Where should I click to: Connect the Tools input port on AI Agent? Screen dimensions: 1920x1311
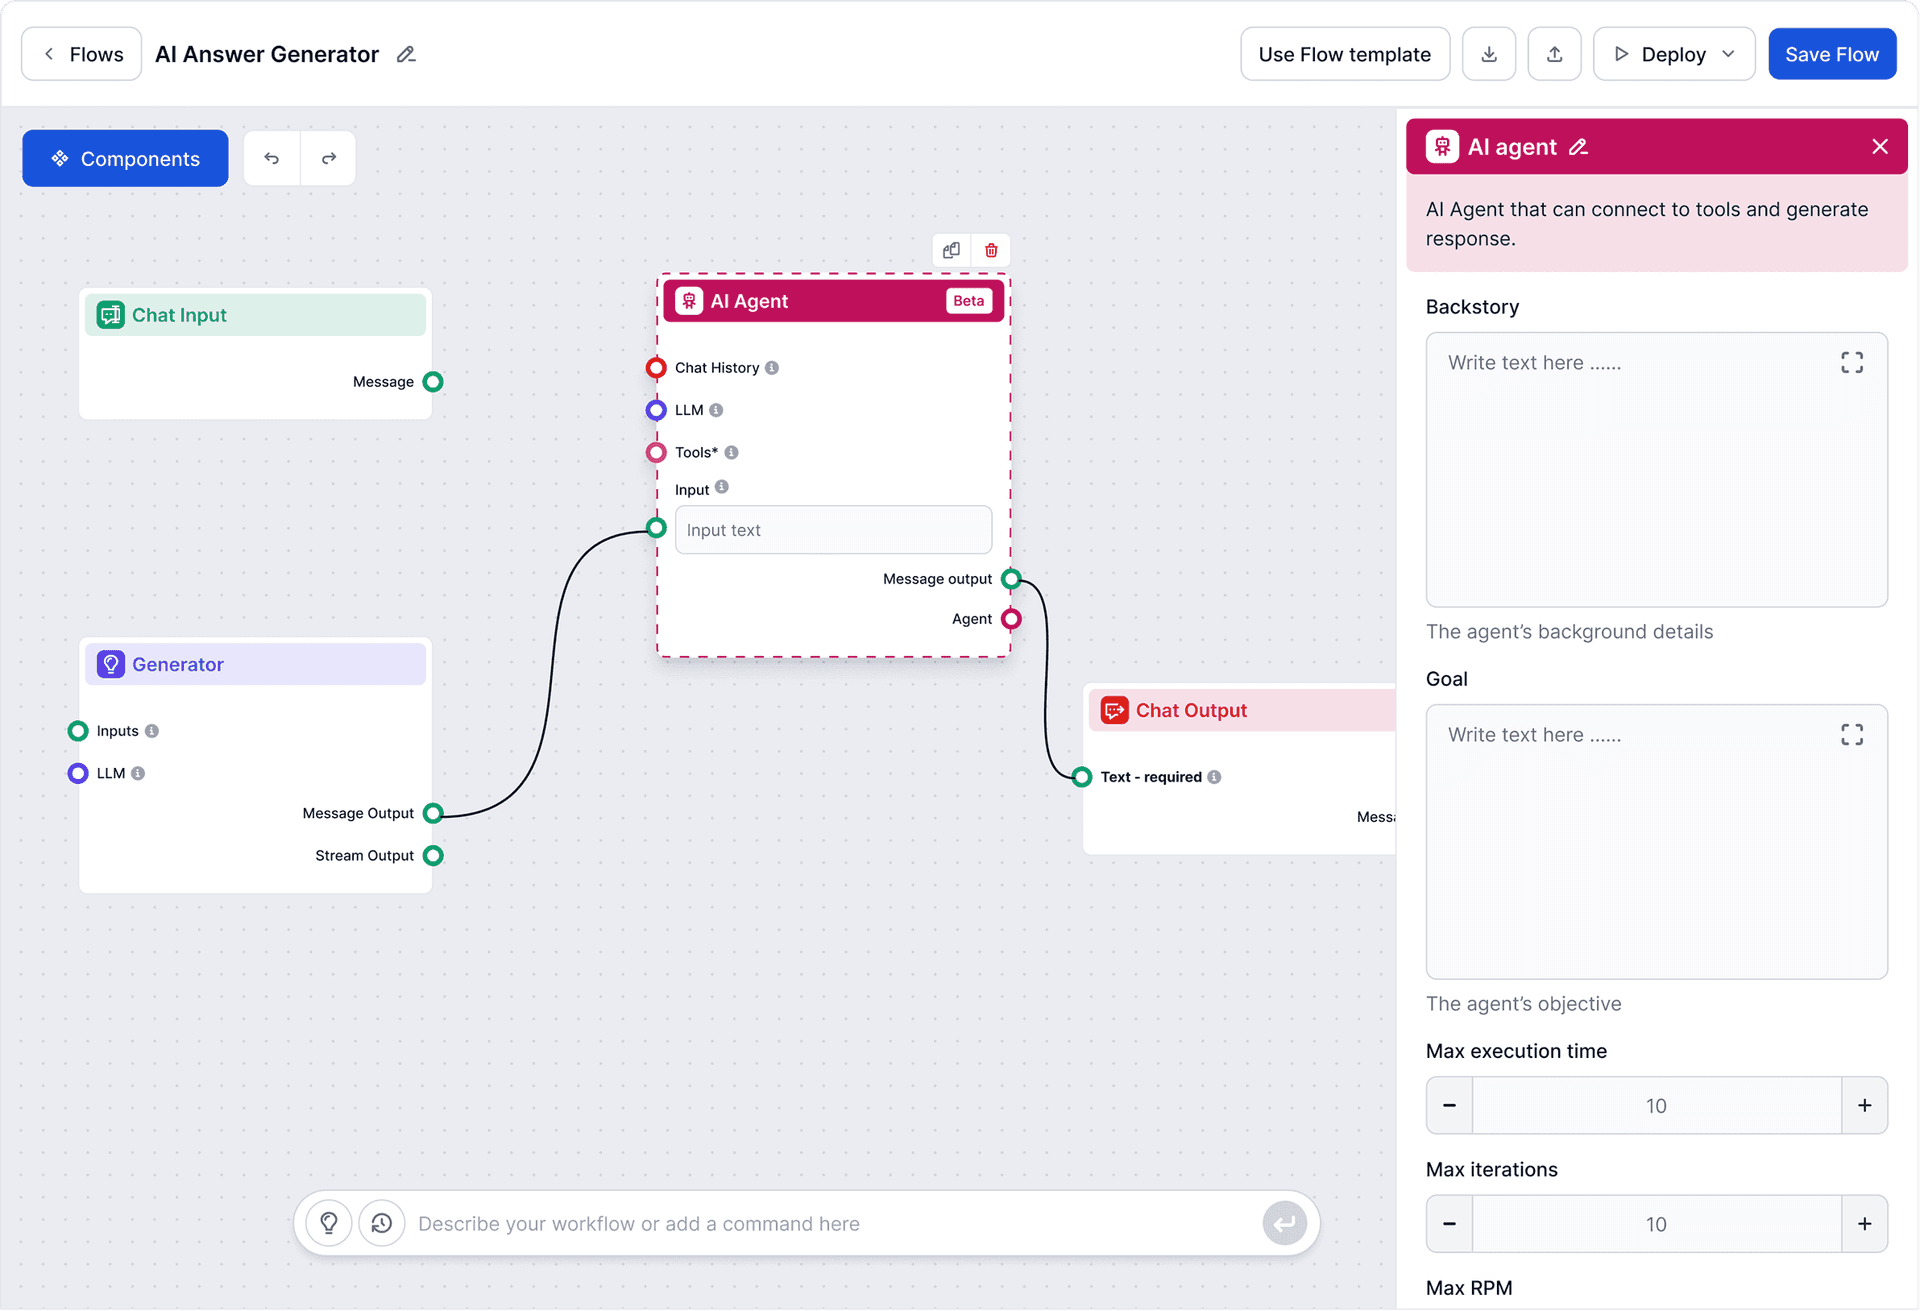tap(657, 452)
